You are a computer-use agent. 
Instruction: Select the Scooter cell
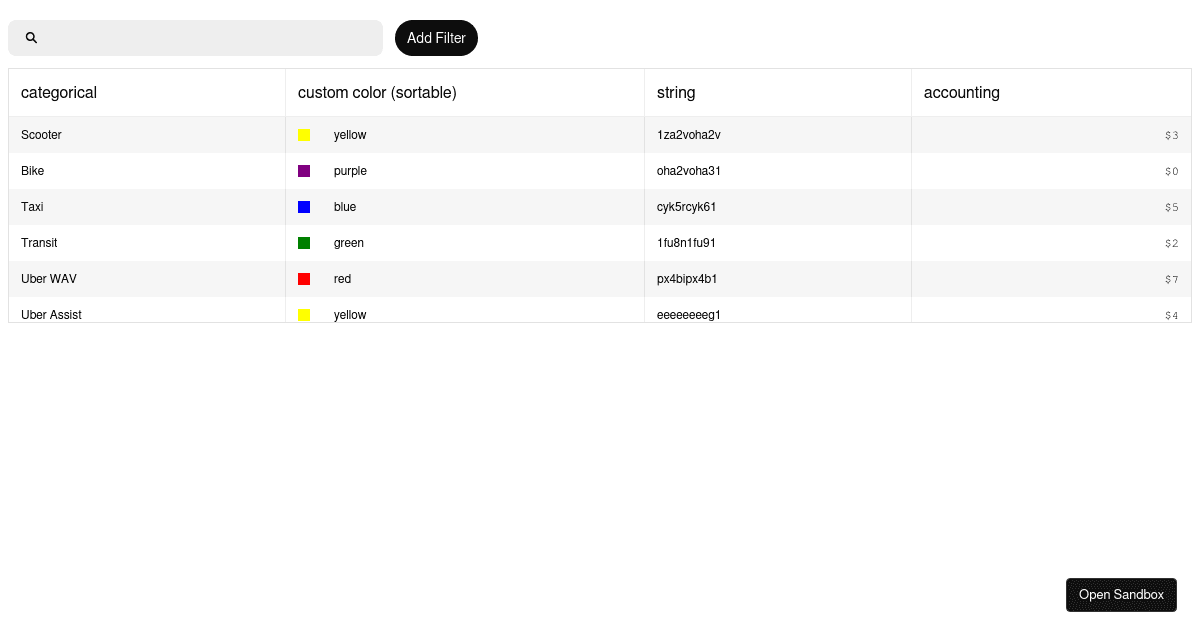pyautogui.click(x=41, y=135)
